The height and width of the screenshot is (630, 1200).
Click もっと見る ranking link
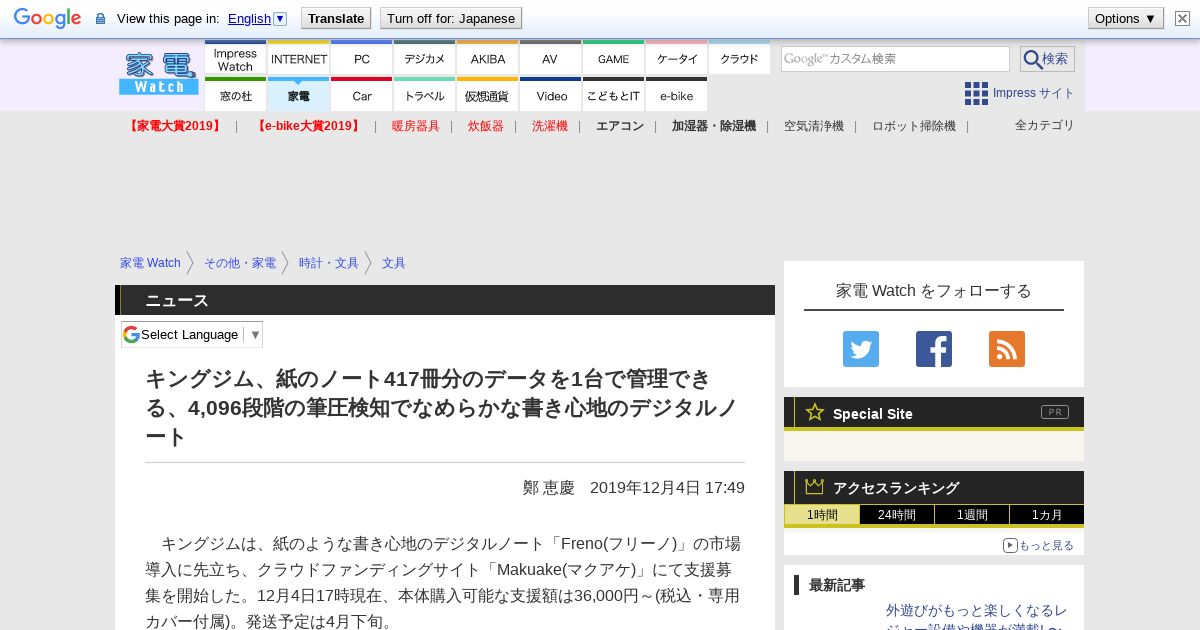coord(1046,545)
